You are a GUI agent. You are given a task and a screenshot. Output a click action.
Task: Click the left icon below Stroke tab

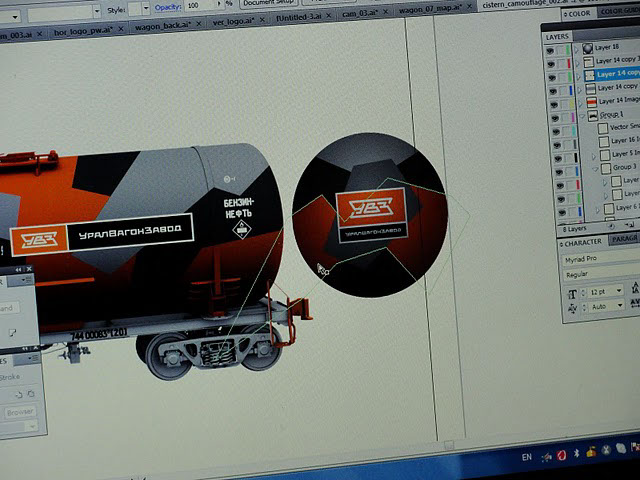tap(19, 395)
